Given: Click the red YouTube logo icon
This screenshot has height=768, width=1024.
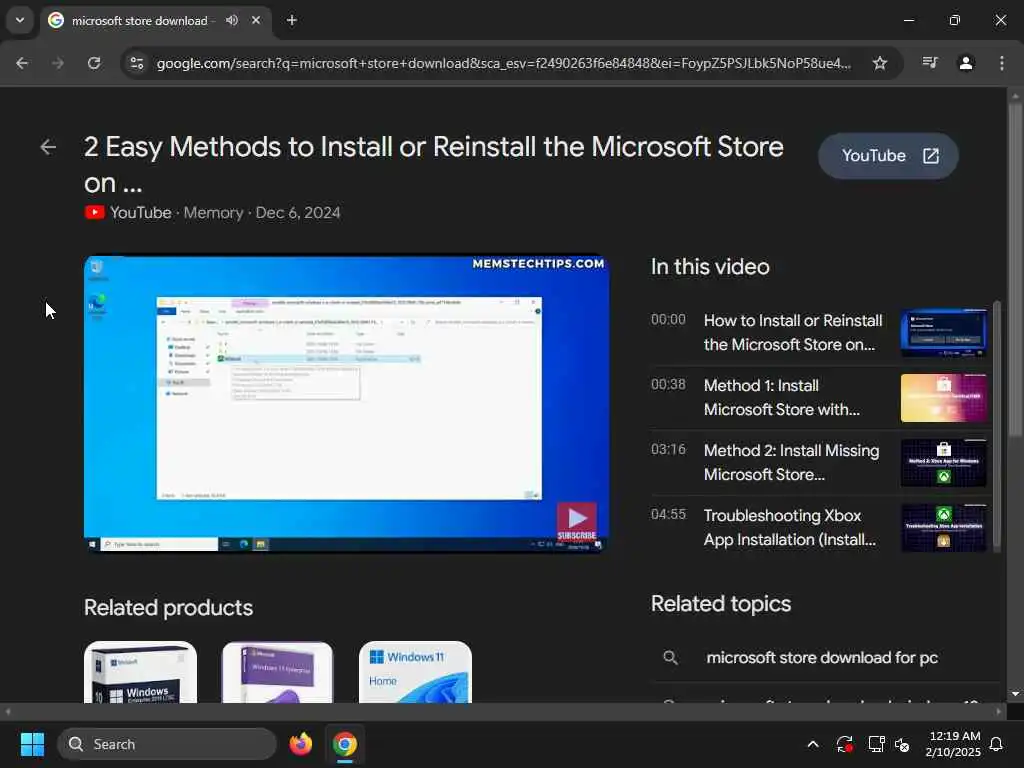Looking at the screenshot, I should pos(94,213).
